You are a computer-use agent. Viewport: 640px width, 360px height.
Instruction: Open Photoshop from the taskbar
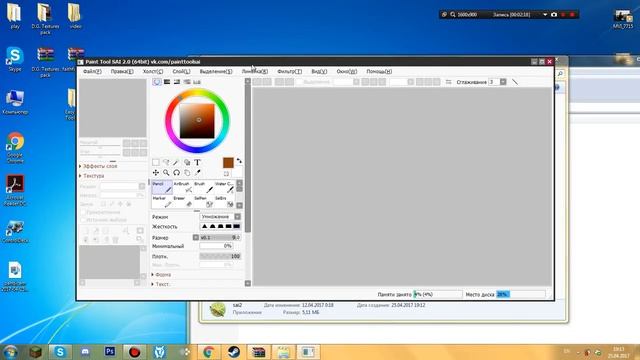click(x=110, y=352)
